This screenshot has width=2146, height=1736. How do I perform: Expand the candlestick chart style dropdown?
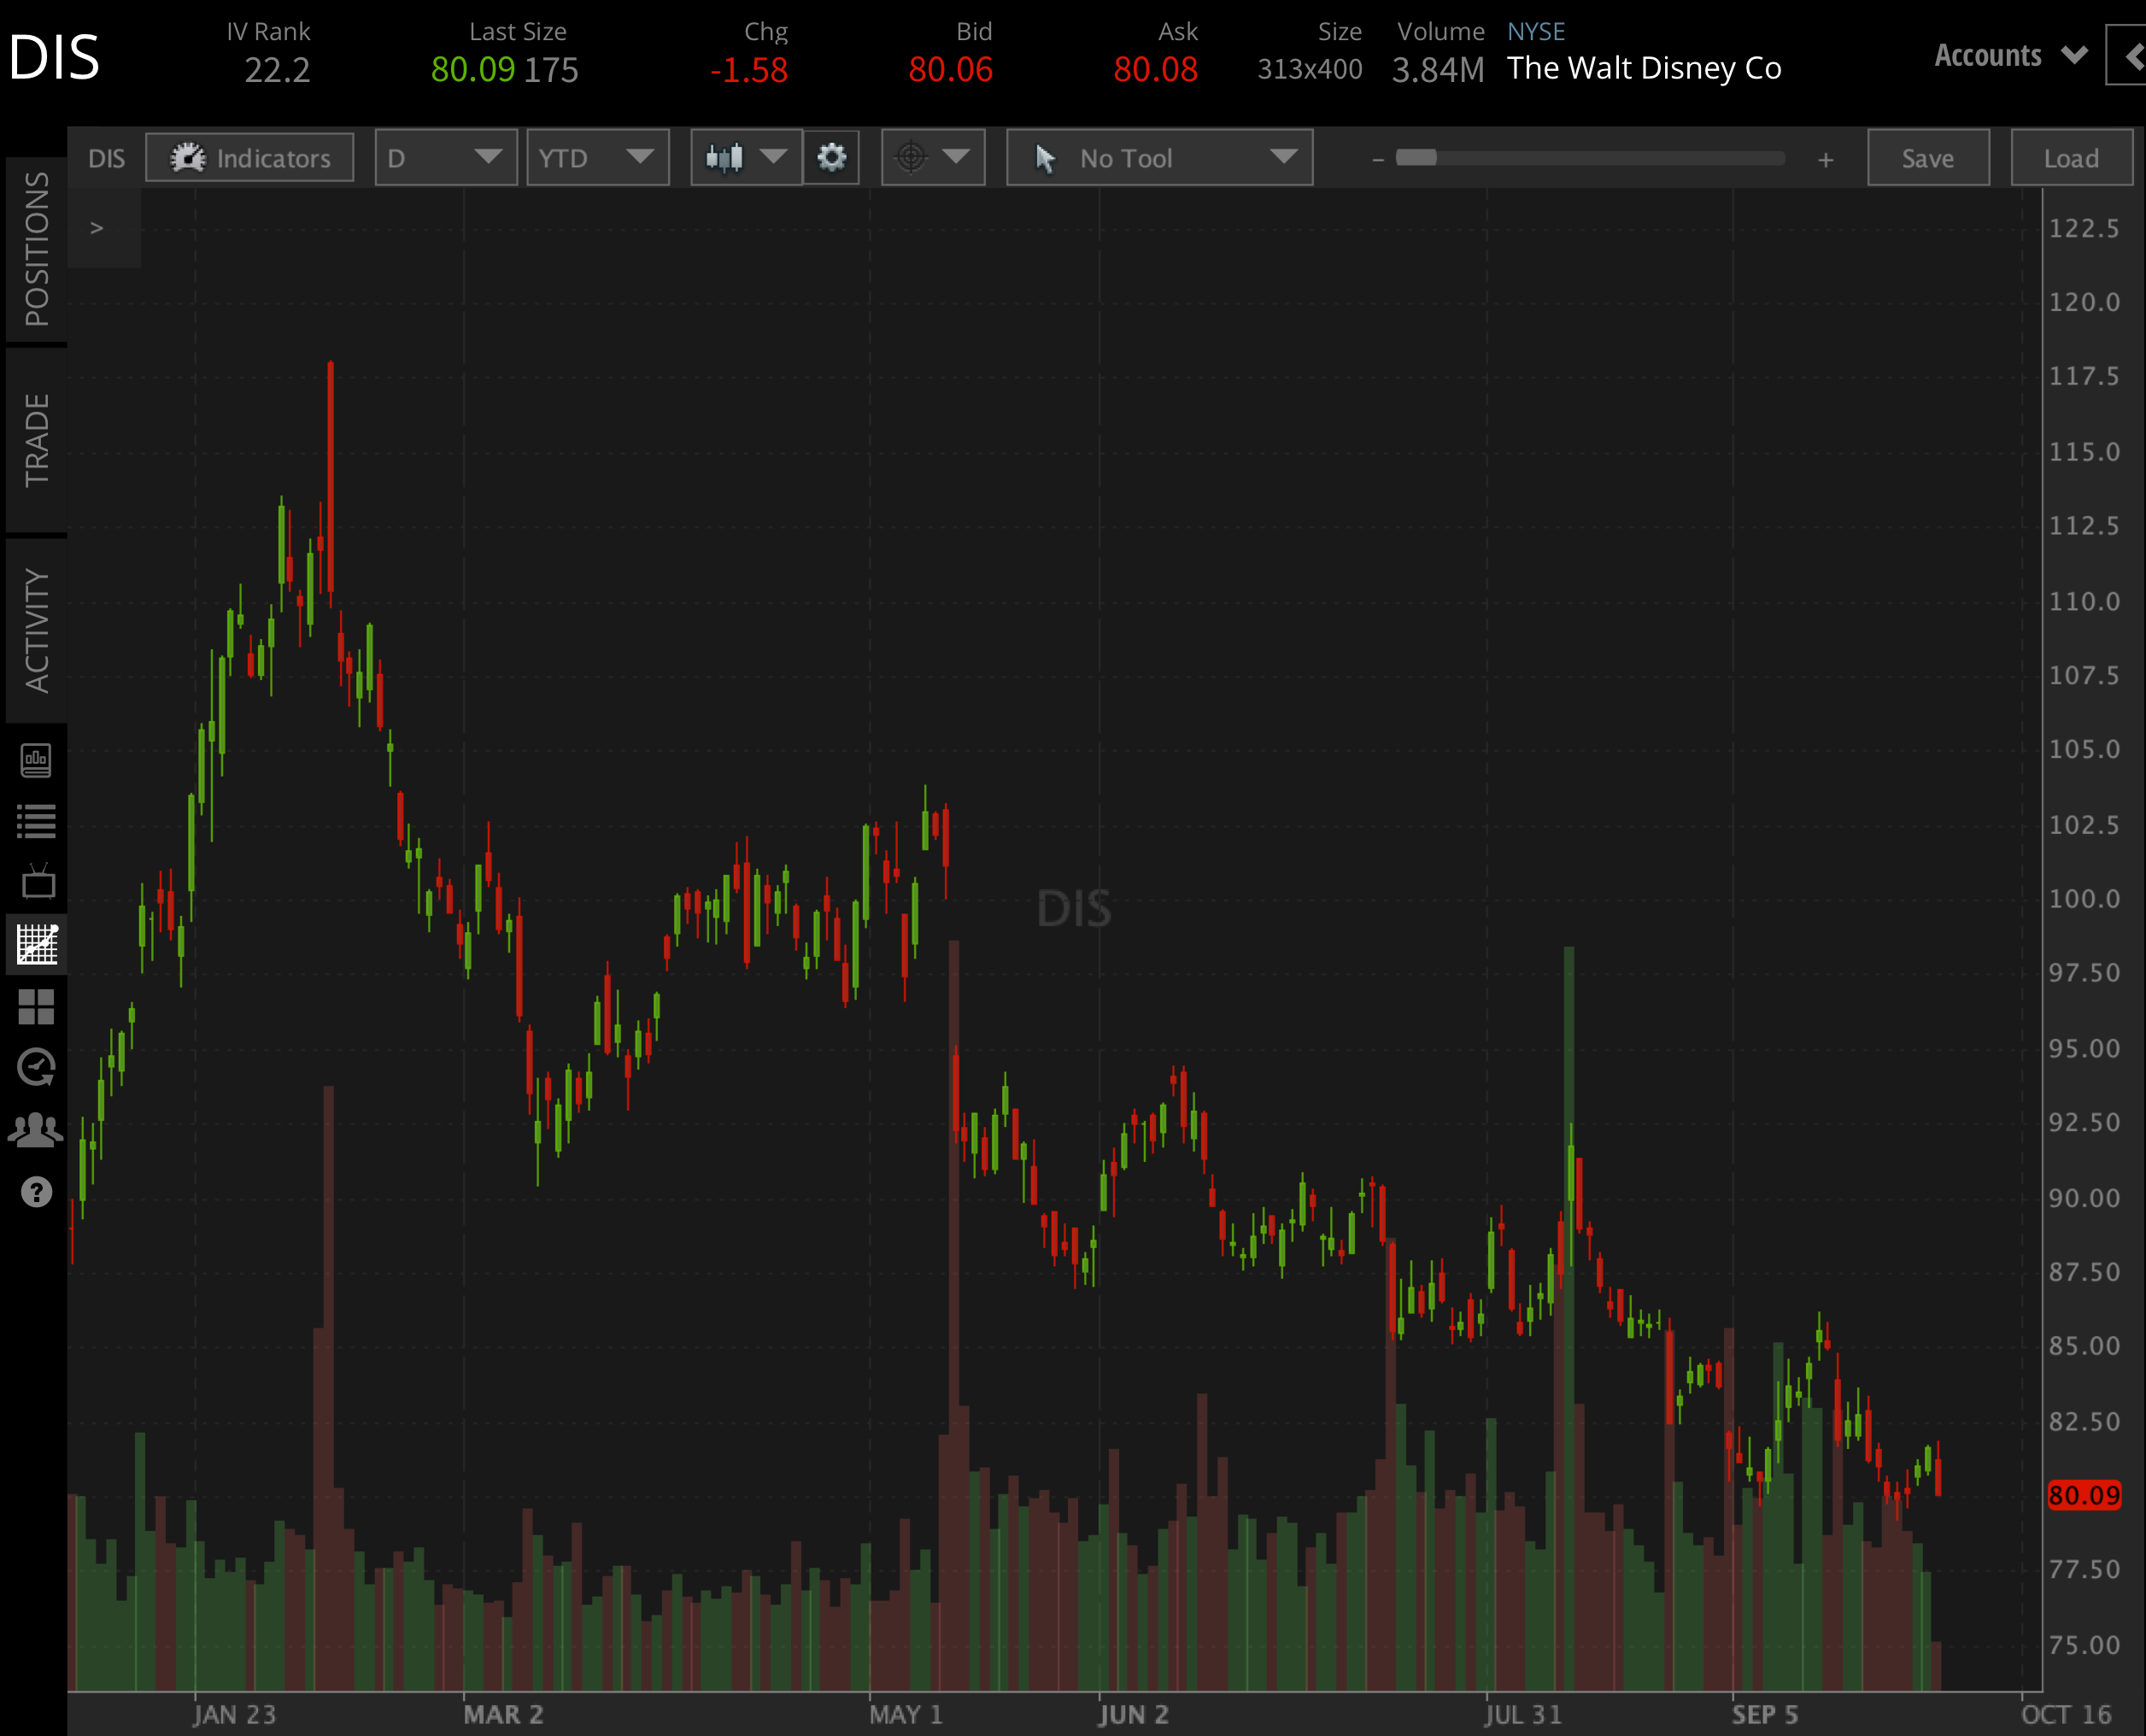(746, 158)
